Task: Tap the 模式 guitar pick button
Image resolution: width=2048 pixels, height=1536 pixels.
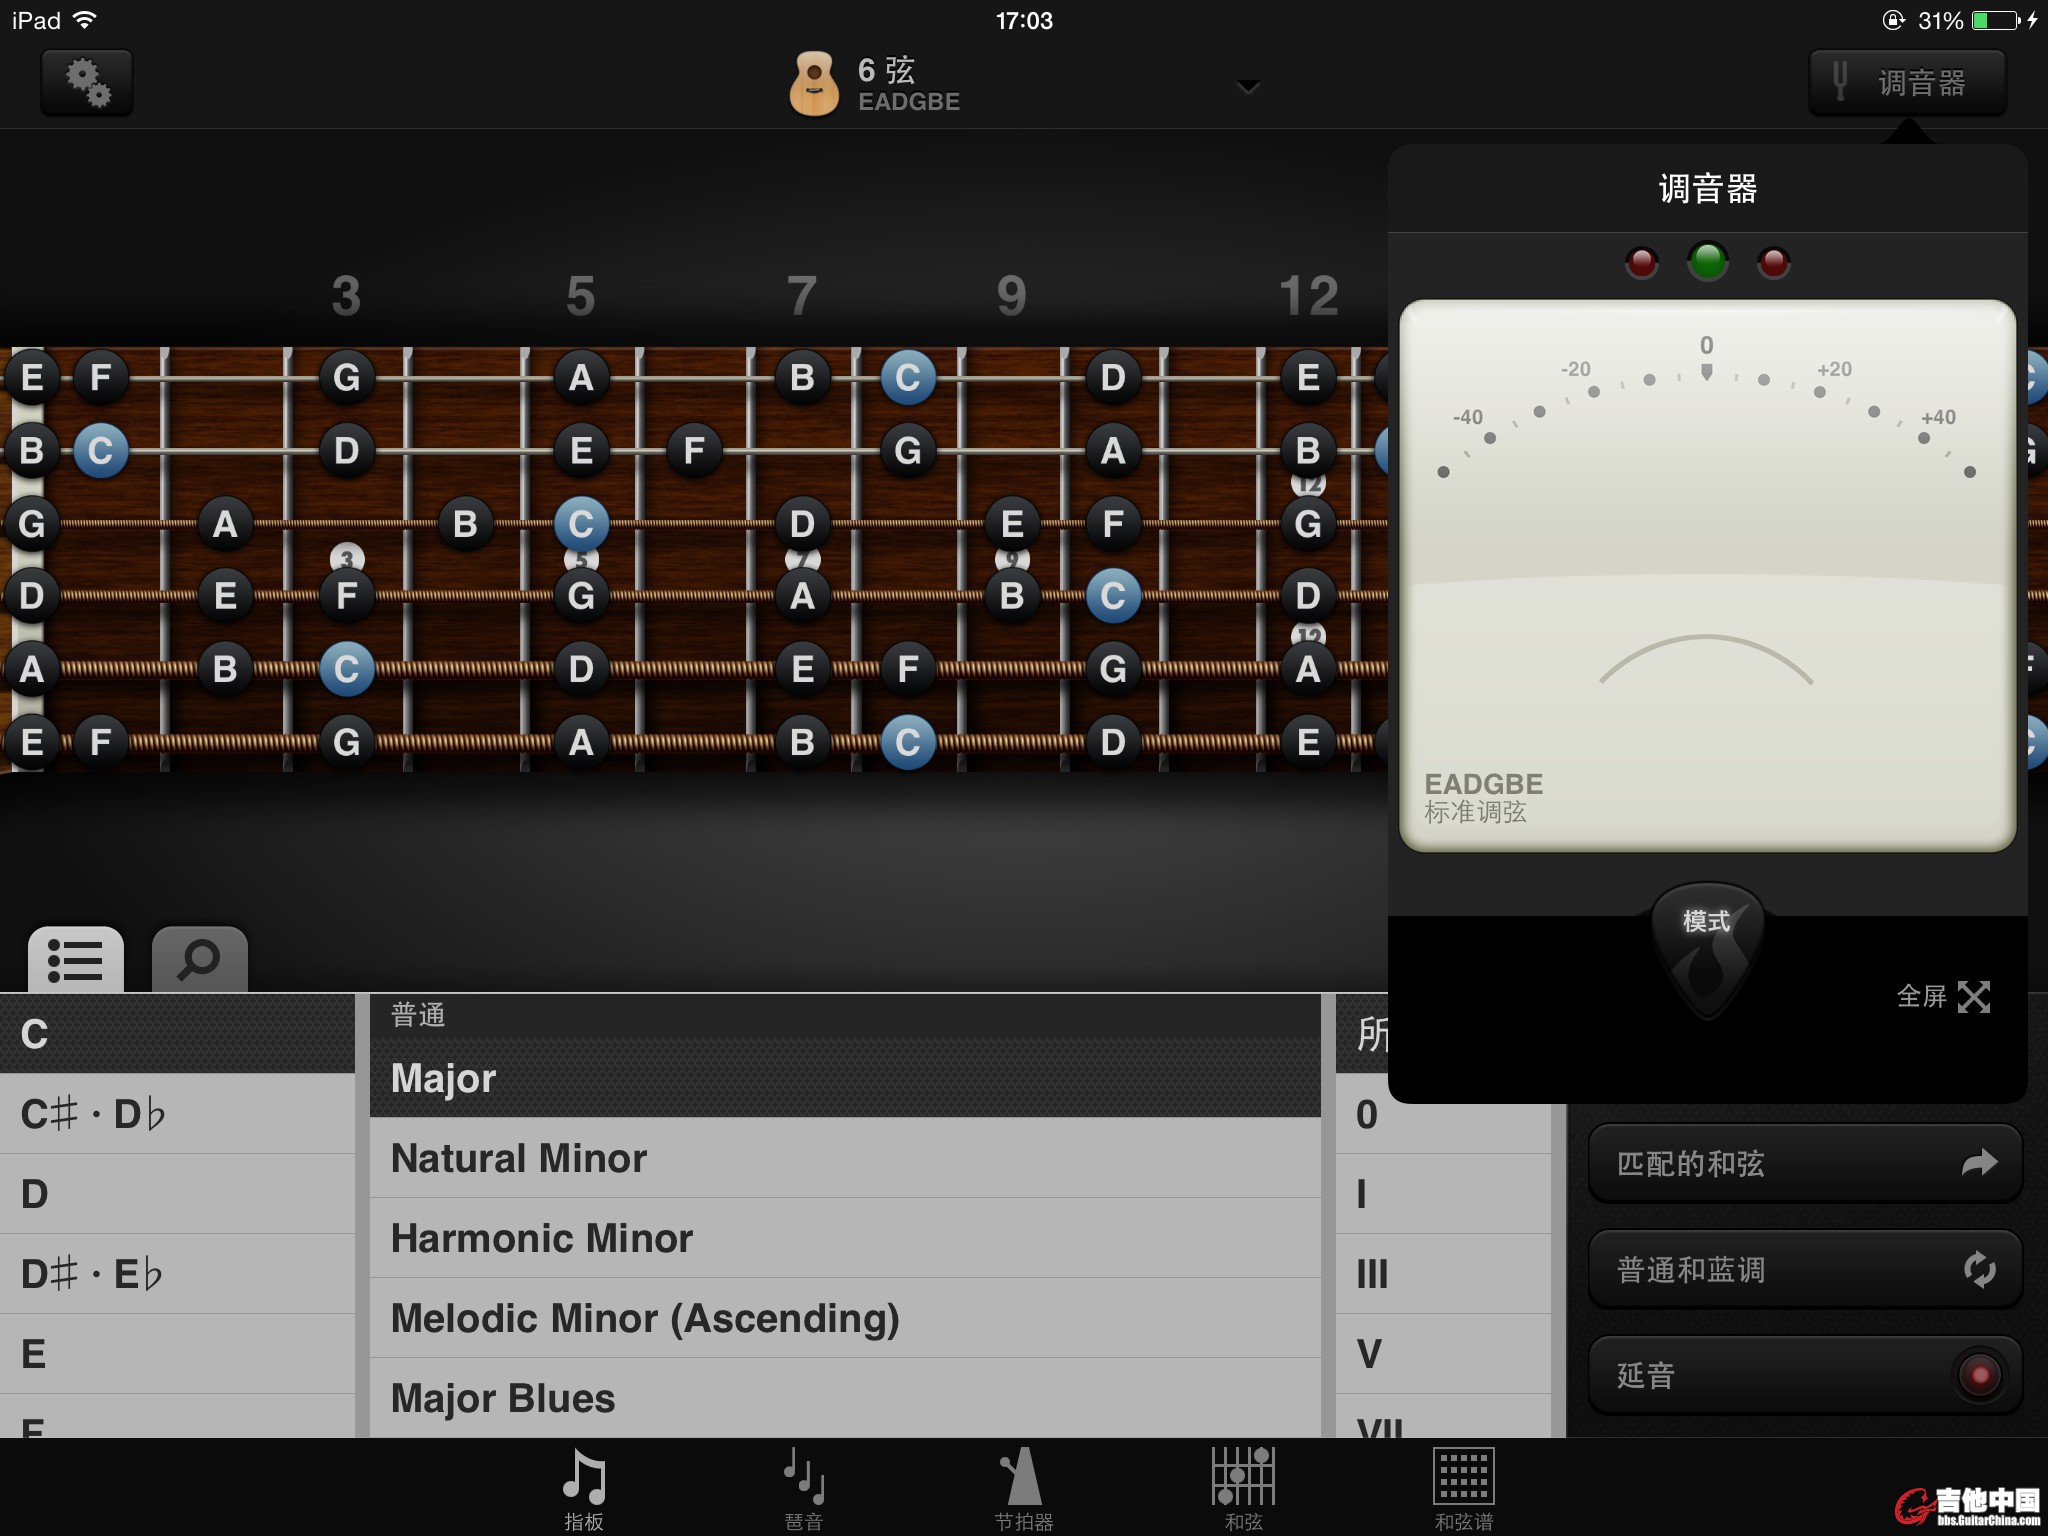Action: 1706,945
